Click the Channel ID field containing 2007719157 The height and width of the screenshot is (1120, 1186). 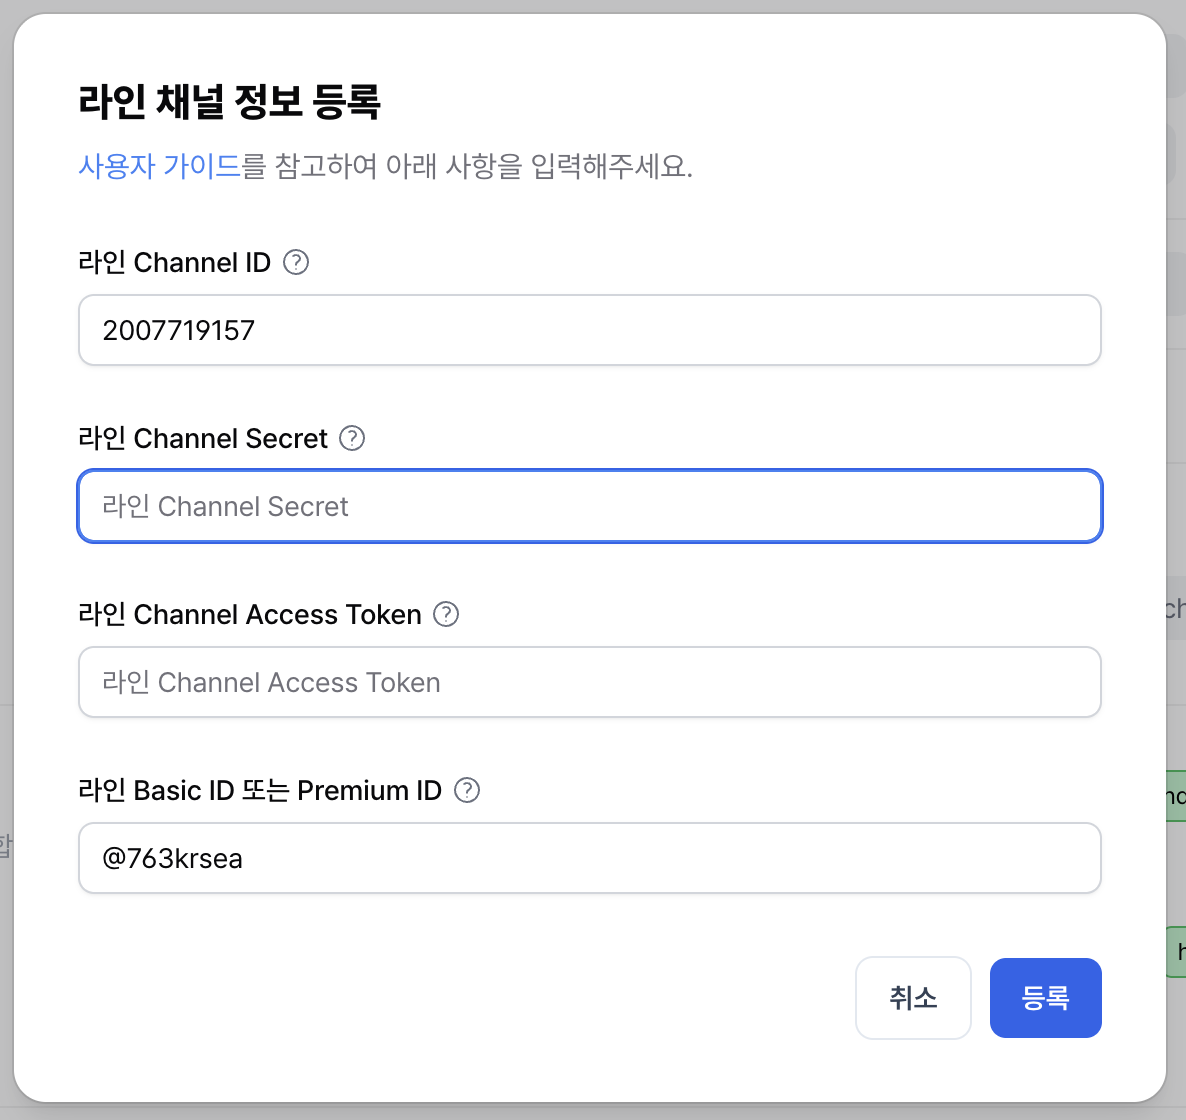pos(588,330)
